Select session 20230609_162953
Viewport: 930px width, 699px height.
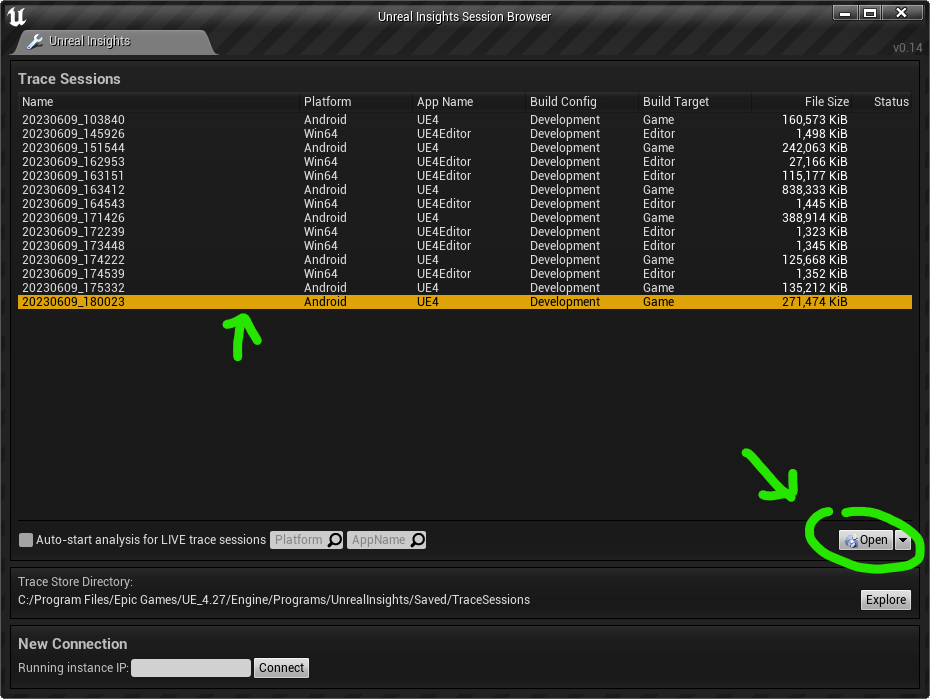coord(465,162)
